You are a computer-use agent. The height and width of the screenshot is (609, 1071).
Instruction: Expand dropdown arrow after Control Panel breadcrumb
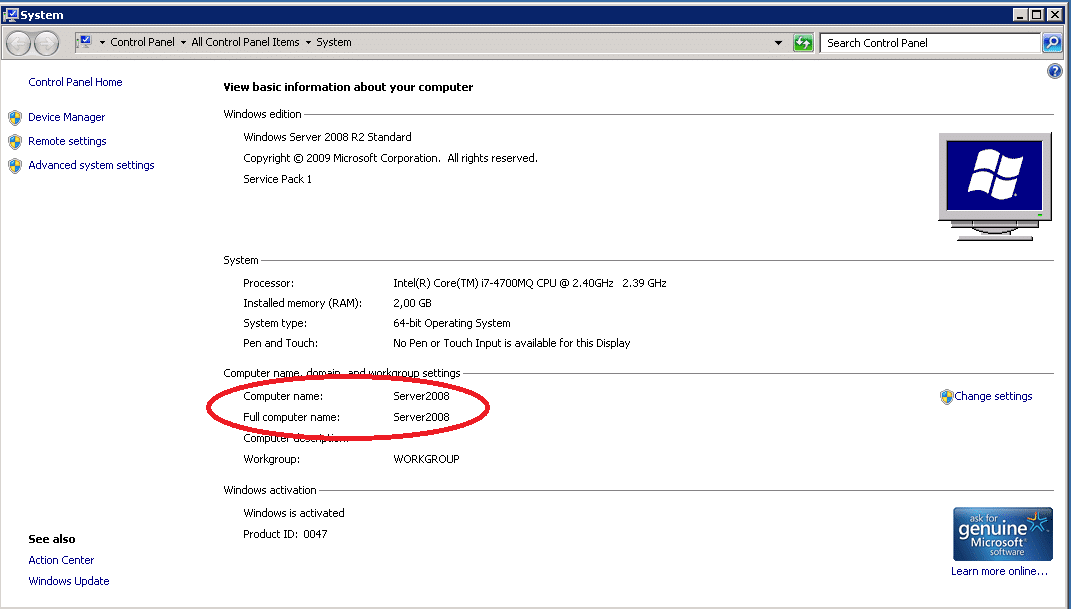click(x=183, y=42)
